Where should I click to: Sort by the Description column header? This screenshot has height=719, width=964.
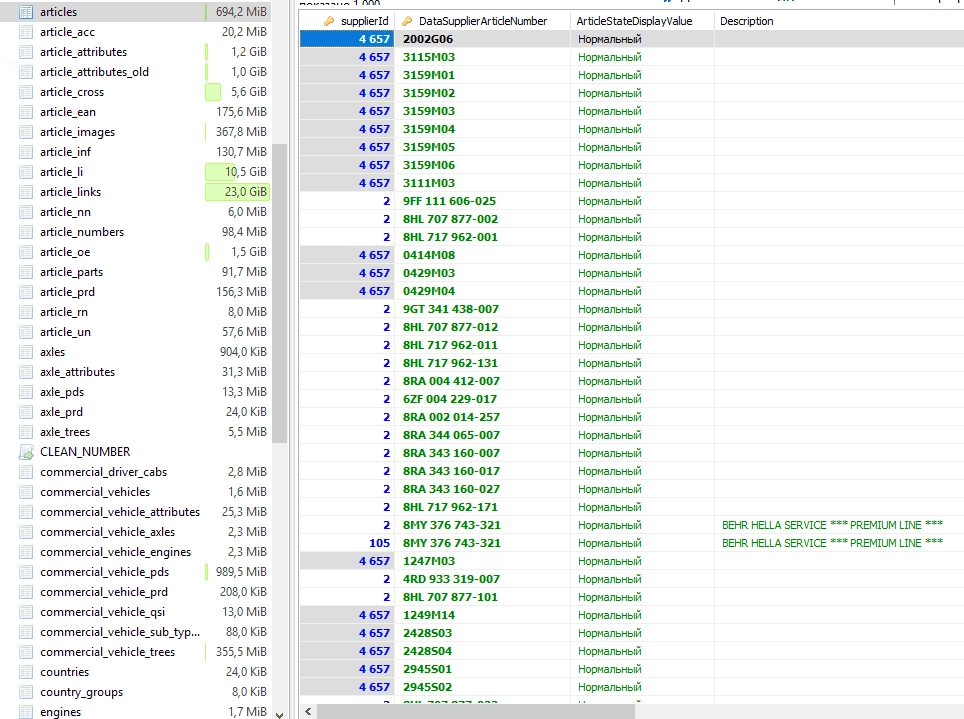pos(839,21)
